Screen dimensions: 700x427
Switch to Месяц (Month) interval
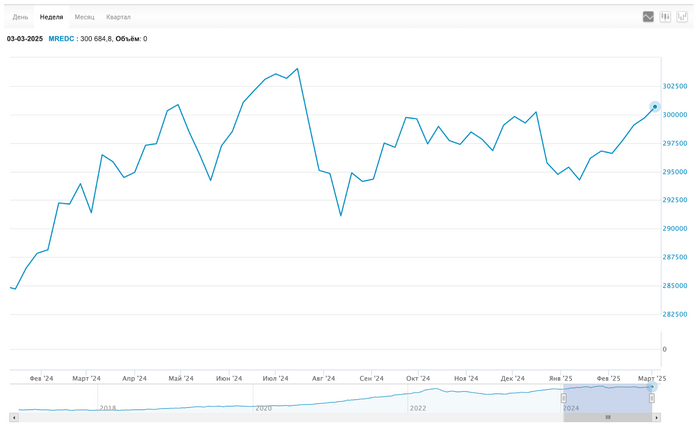pos(85,17)
